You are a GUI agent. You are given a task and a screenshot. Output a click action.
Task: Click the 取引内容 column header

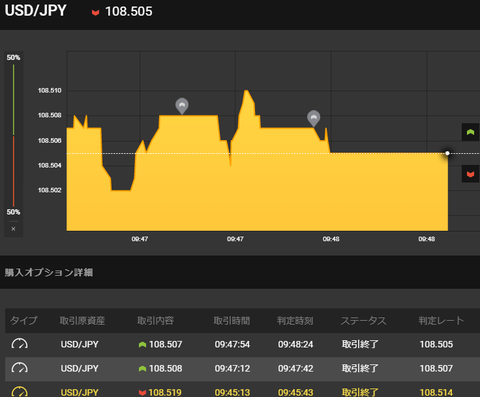[156, 321]
